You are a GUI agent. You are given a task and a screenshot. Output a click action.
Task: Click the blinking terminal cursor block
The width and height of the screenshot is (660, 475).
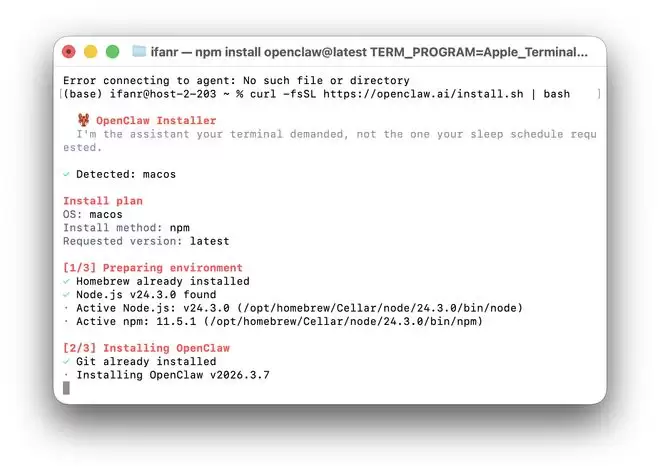click(x=67, y=388)
